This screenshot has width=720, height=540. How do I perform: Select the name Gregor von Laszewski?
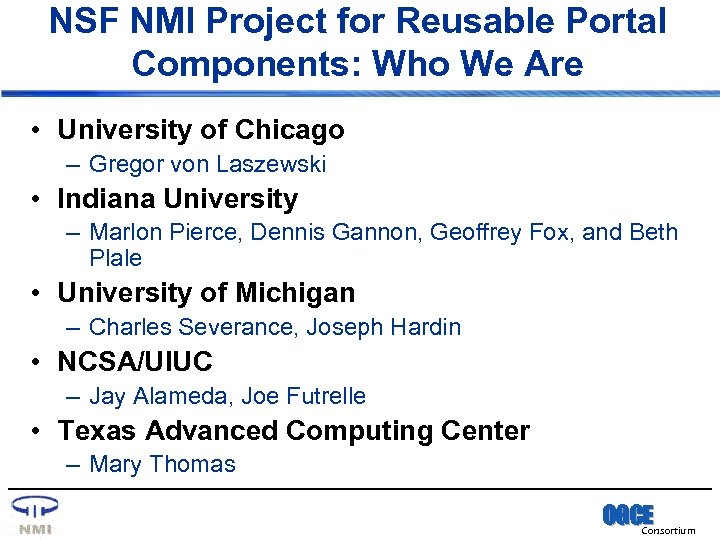(x=207, y=164)
